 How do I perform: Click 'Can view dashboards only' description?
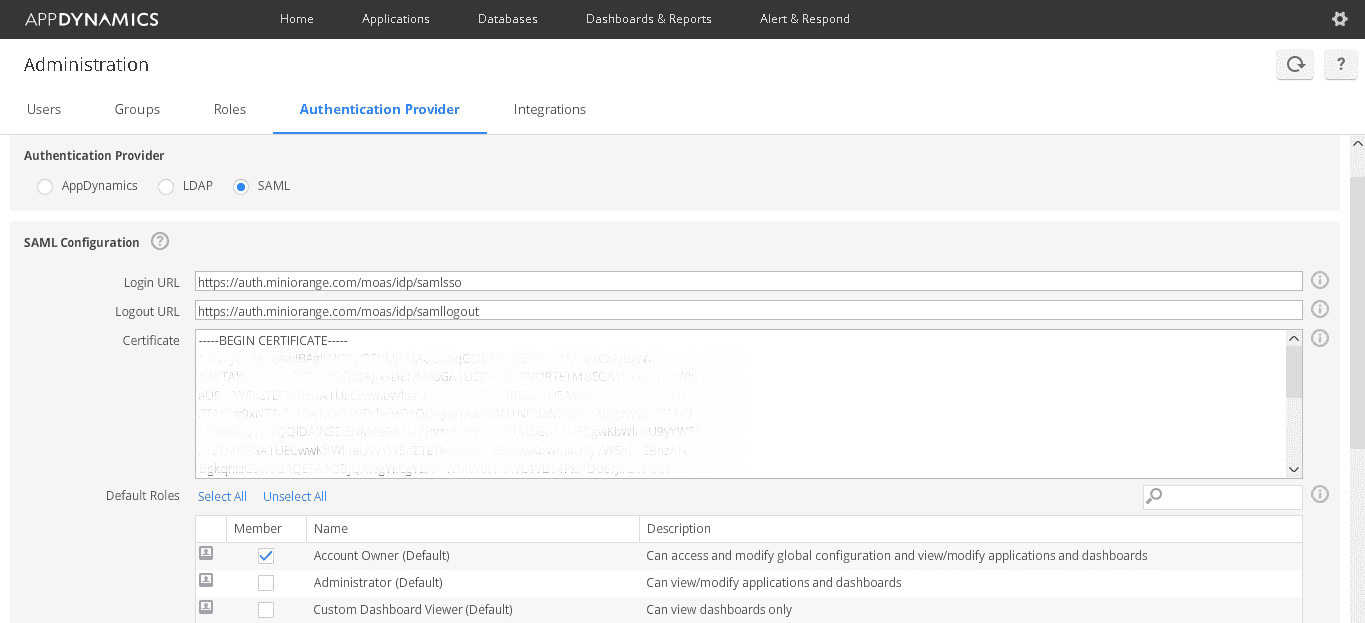click(x=719, y=609)
